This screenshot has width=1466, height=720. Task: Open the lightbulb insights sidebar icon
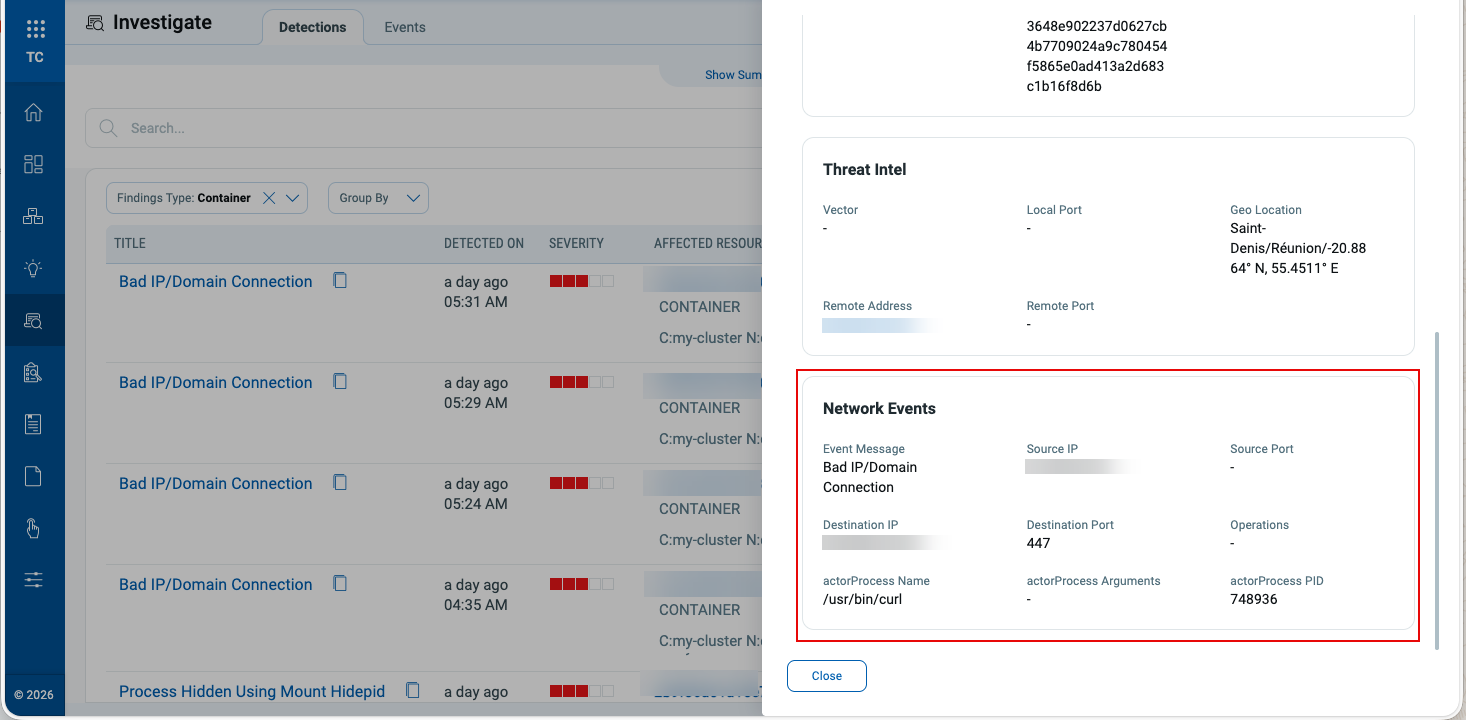coord(33,268)
